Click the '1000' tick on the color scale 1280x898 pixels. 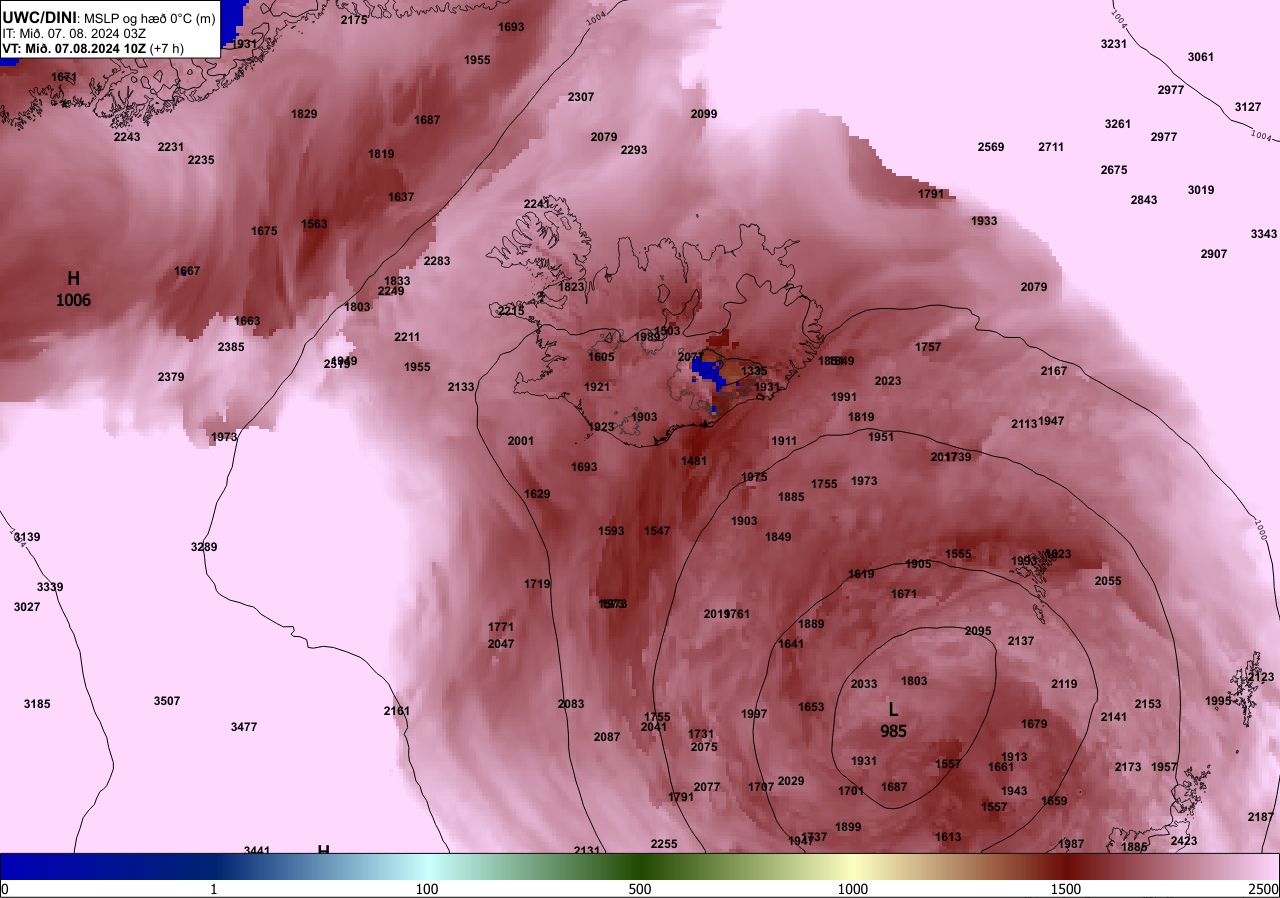(853, 889)
